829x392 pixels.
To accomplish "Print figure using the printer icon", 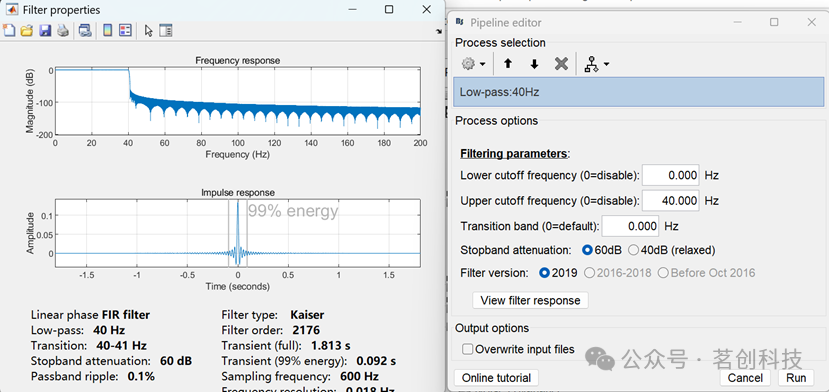I will coord(63,31).
